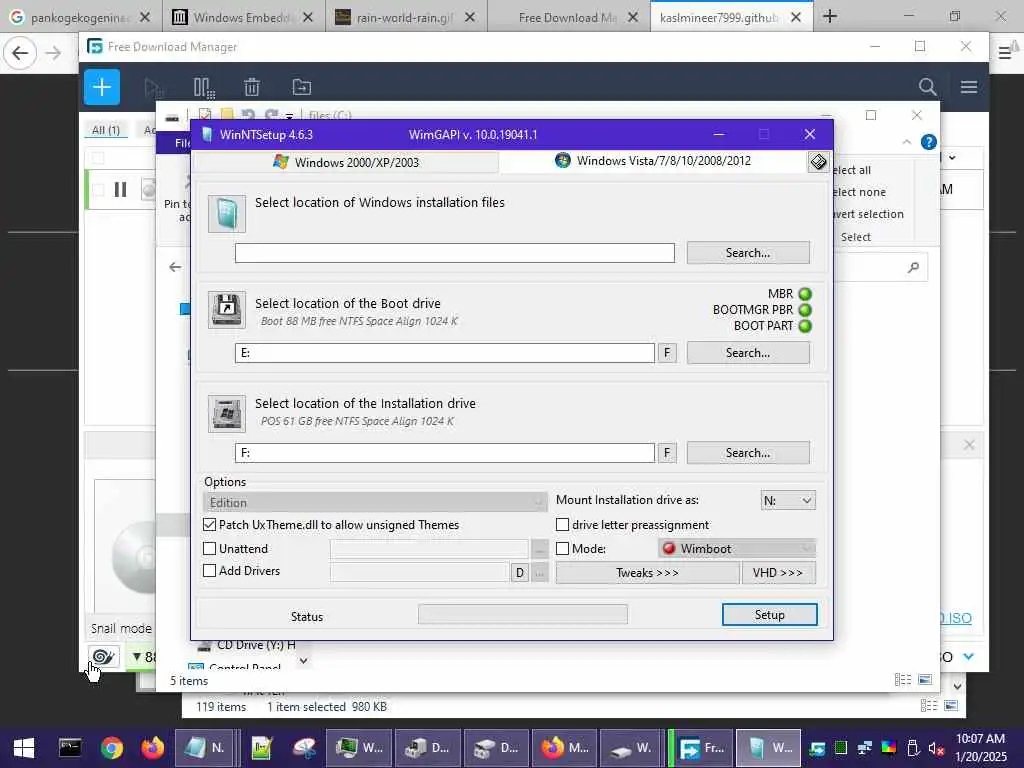This screenshot has width=1024, height=768.
Task: Expand the blue chevron near ISO in Free Download Manager
Action: coord(968,656)
